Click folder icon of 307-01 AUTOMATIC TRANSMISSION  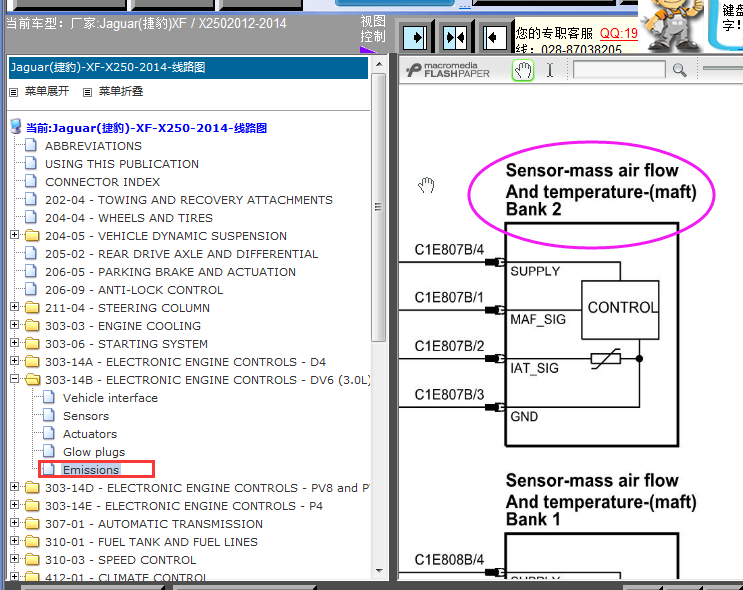pos(32,524)
